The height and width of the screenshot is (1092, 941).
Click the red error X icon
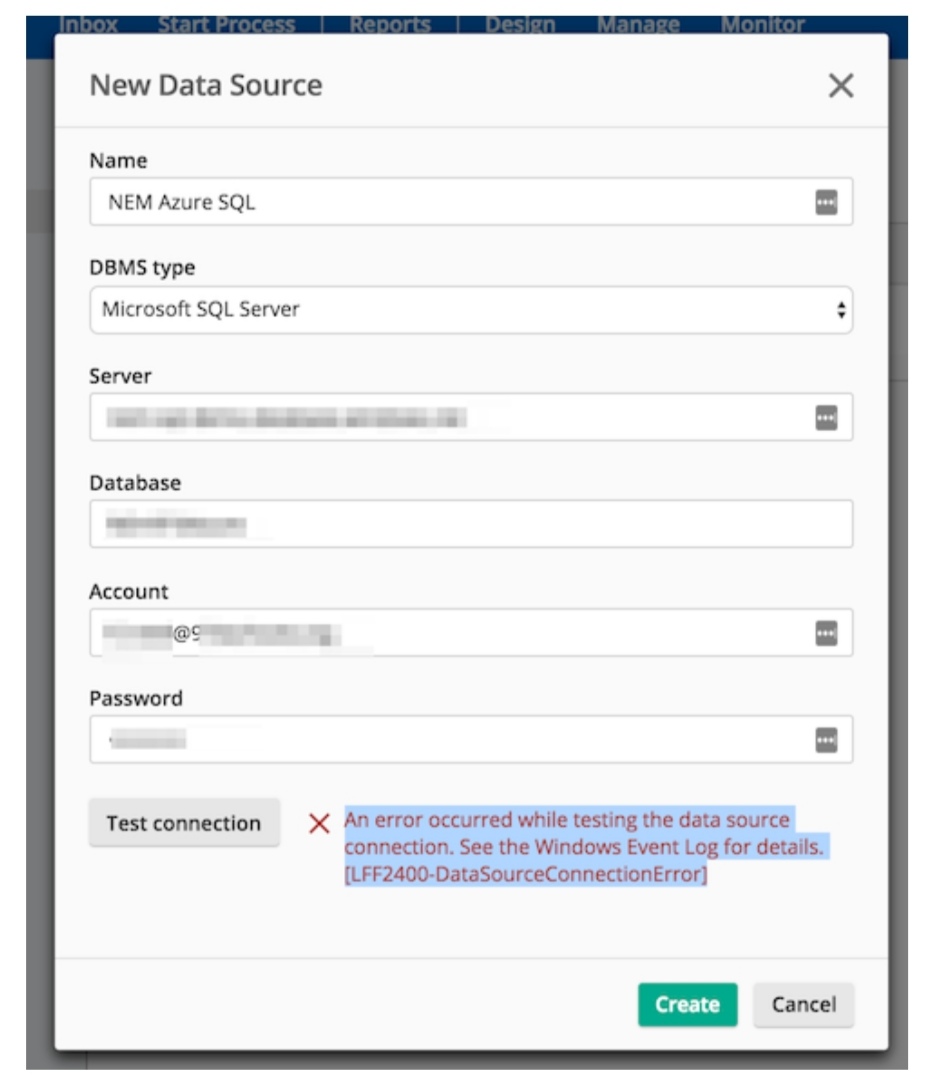point(319,824)
